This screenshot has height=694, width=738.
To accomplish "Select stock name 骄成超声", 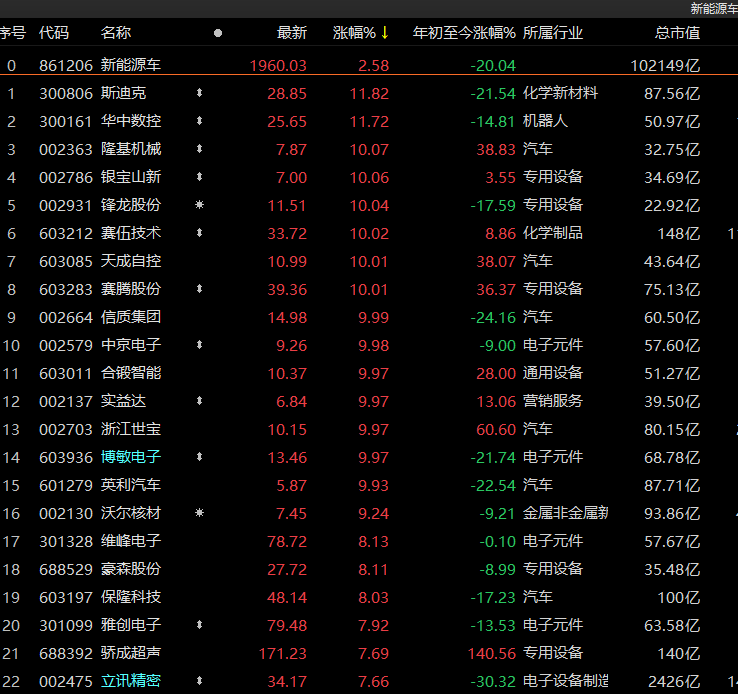I will click(131, 653).
